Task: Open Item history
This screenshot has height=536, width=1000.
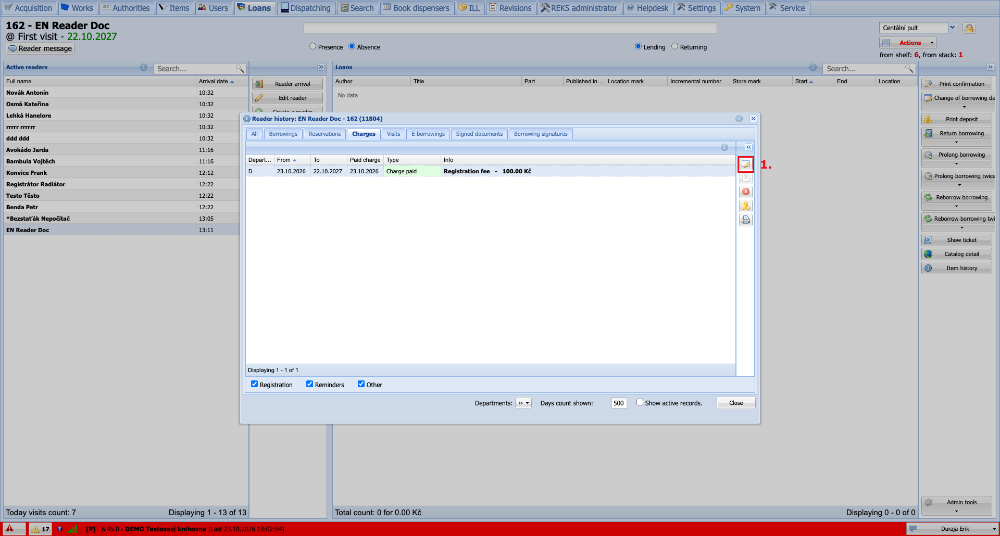Action: coord(957,268)
